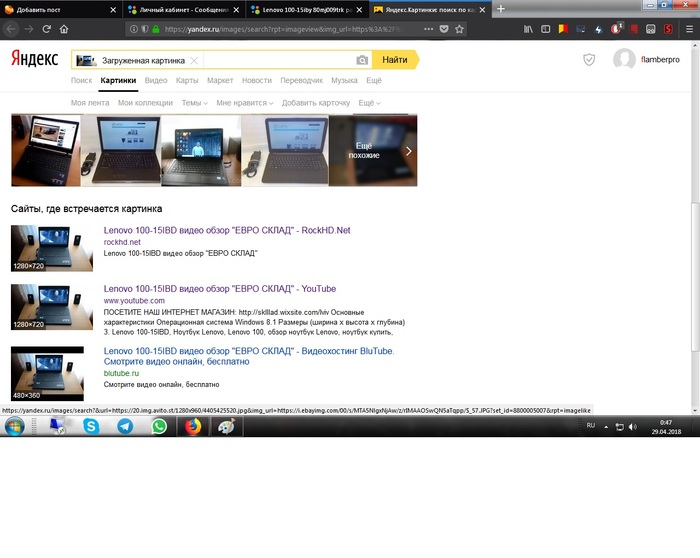Open the YouTube result title link

tap(220, 289)
